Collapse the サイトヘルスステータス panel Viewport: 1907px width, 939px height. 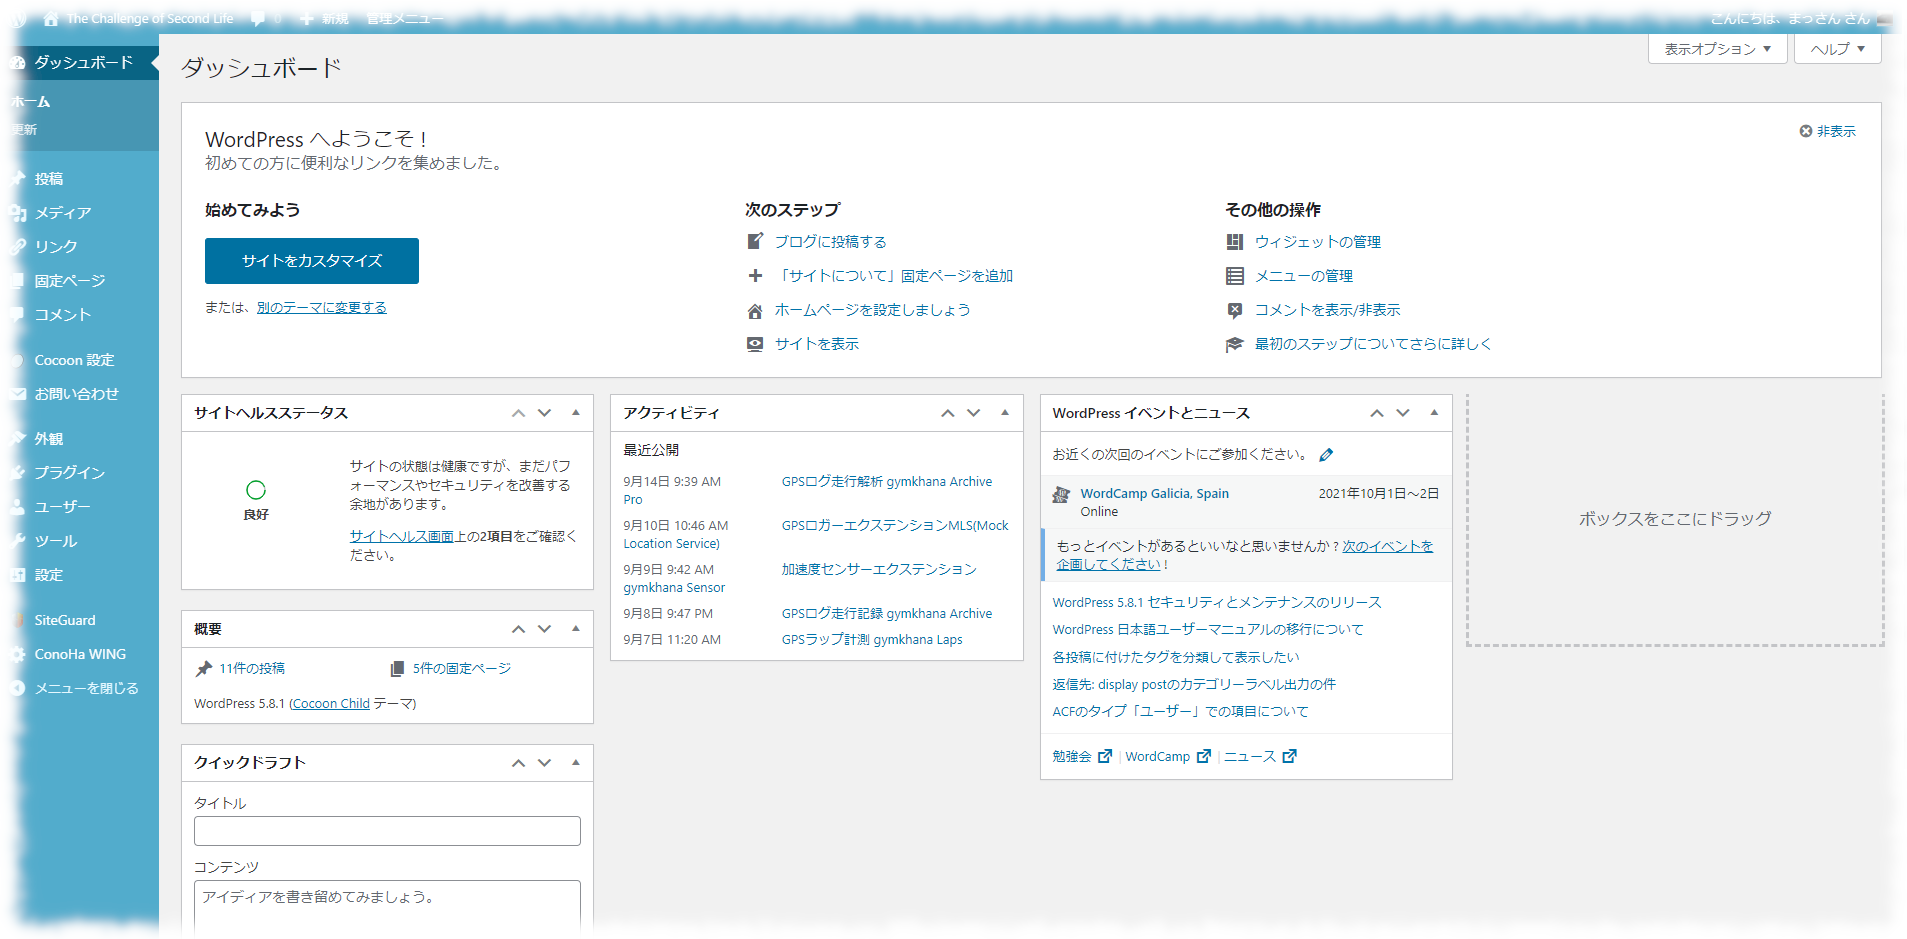pyautogui.click(x=576, y=412)
